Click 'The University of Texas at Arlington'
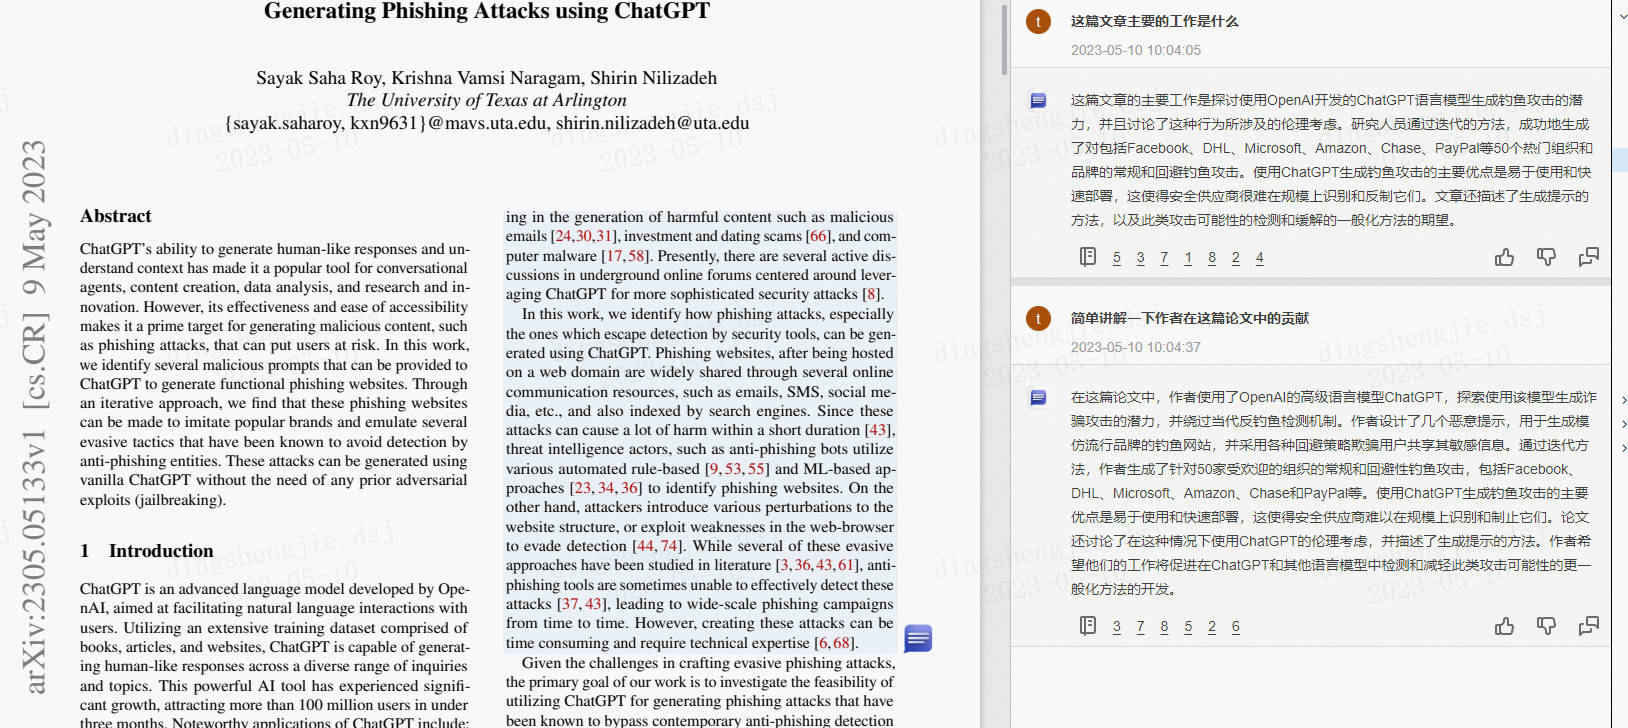The image size is (1628, 728). (x=487, y=100)
